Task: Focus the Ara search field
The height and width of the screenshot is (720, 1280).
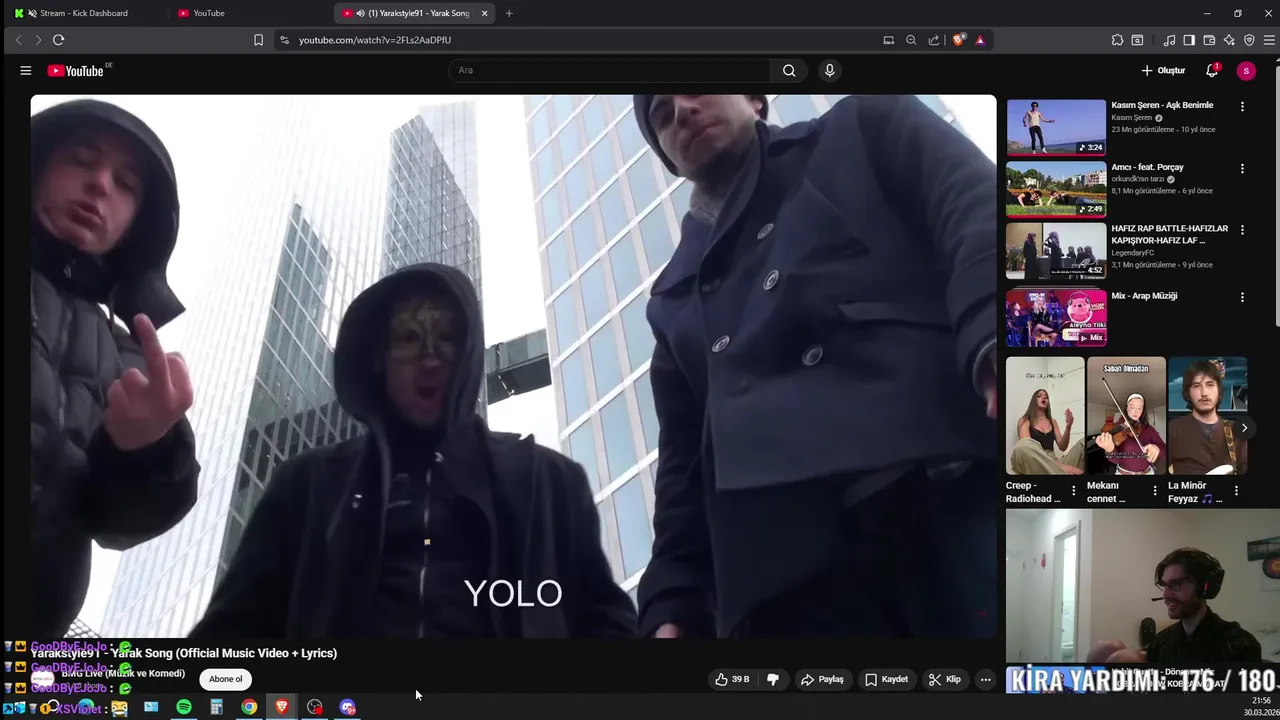Action: coord(610,70)
